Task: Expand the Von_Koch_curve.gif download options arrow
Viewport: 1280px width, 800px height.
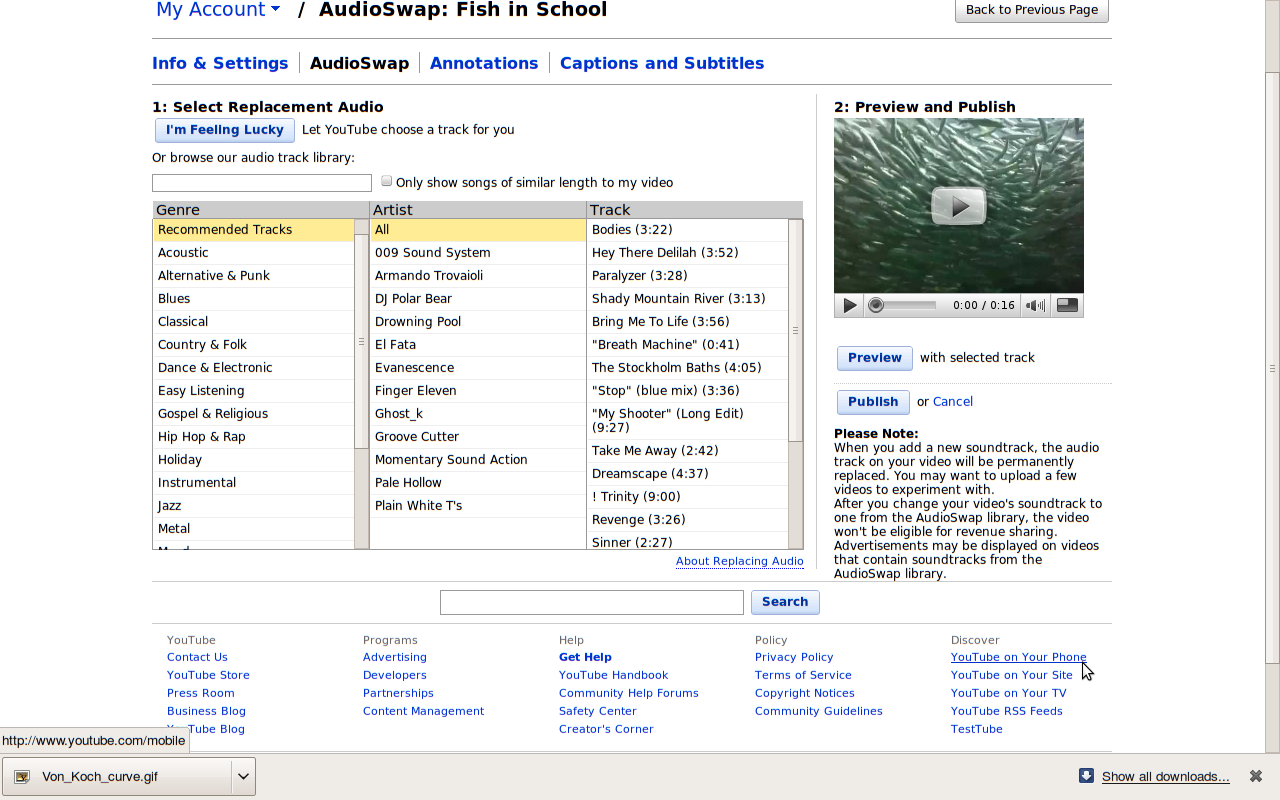Action: tap(242, 776)
